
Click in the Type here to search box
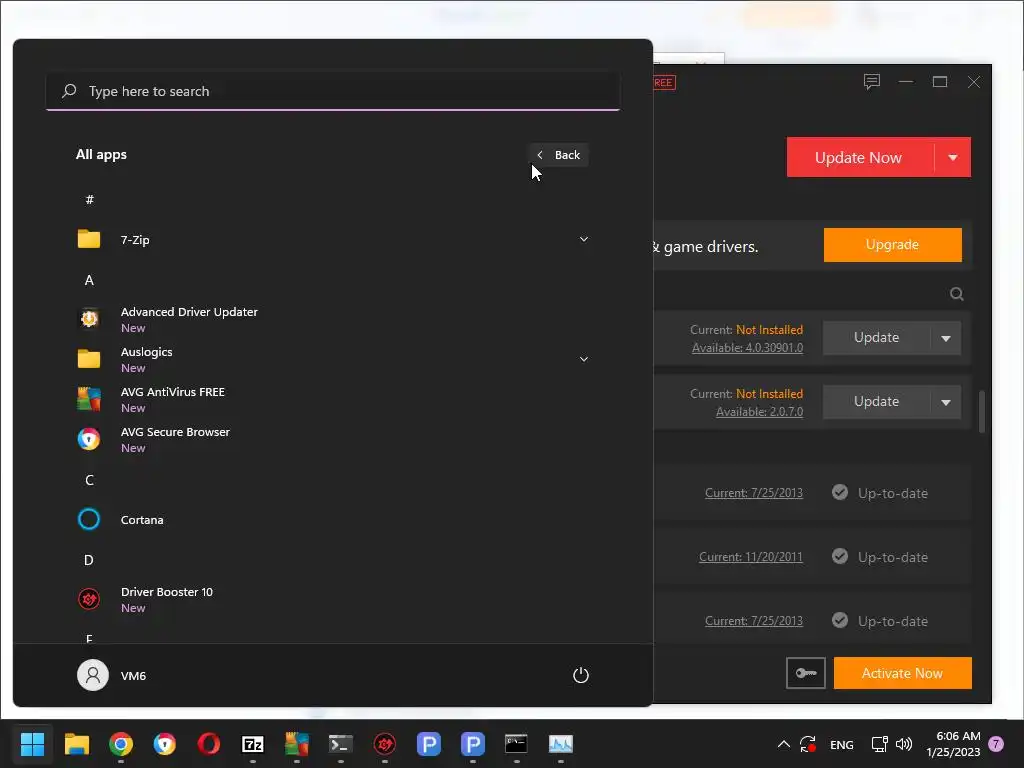click(x=332, y=91)
